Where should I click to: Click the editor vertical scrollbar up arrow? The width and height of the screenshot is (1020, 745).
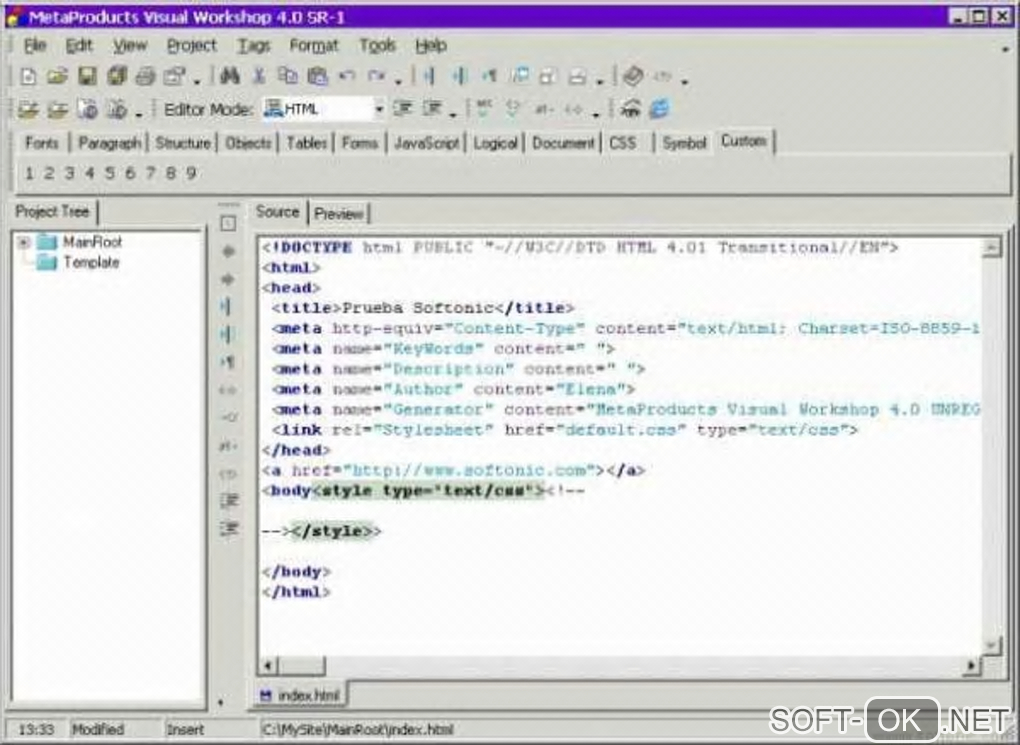click(x=991, y=248)
